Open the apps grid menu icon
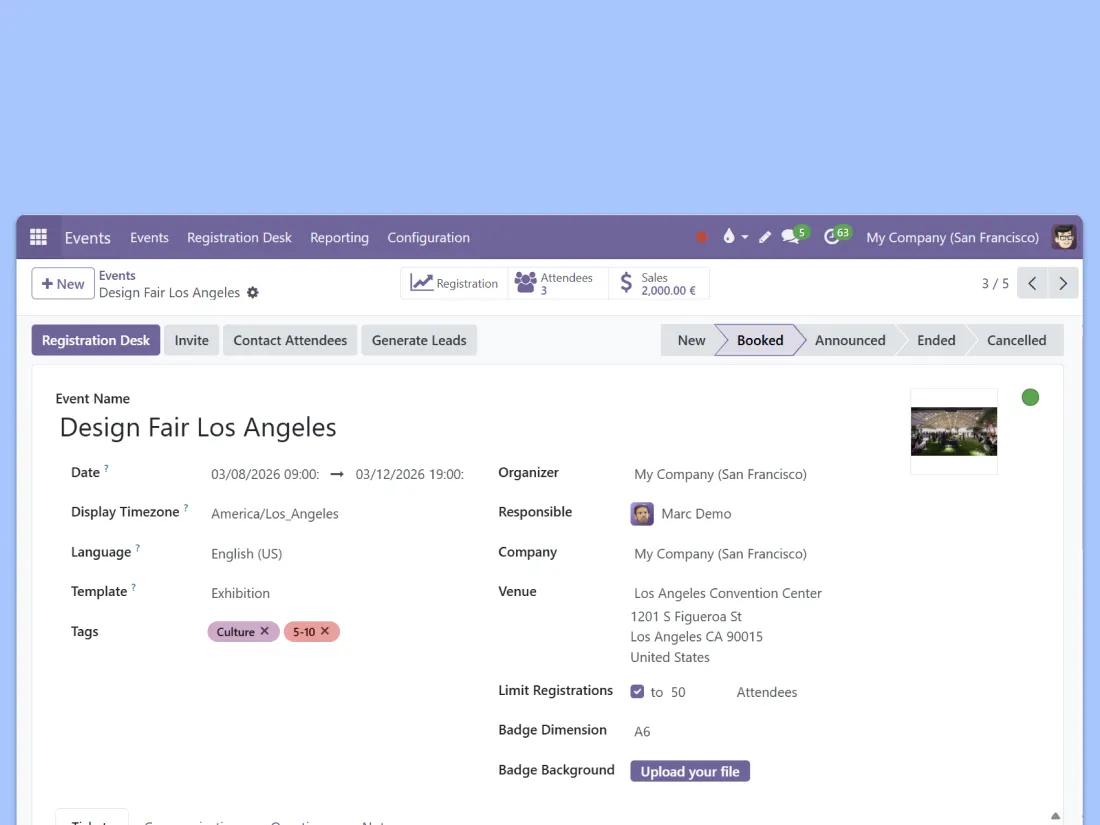The width and height of the screenshot is (1100, 825). (x=38, y=237)
